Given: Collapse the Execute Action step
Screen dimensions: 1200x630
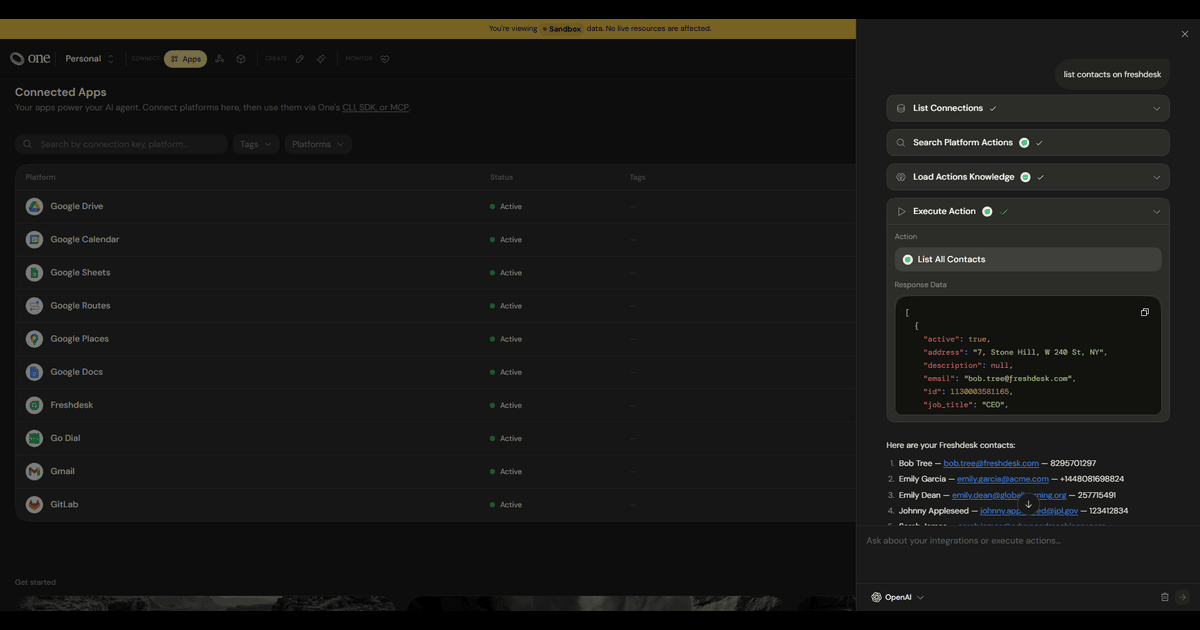Looking at the screenshot, I should point(1028,211).
